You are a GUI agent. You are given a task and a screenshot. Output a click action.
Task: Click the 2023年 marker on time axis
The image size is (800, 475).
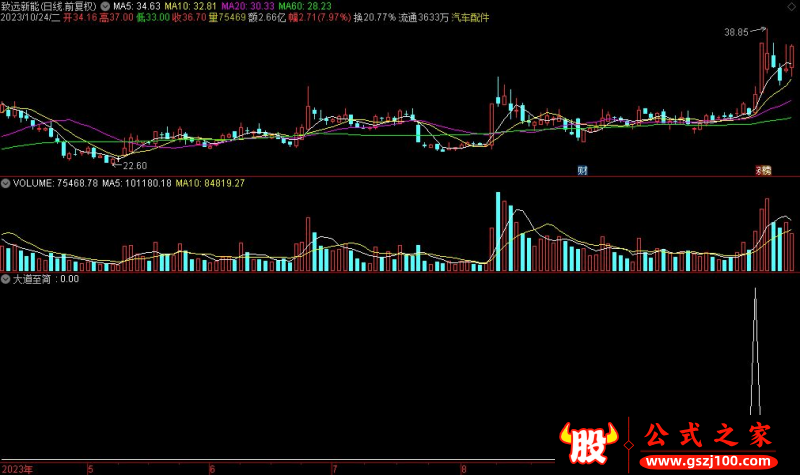coord(17,469)
